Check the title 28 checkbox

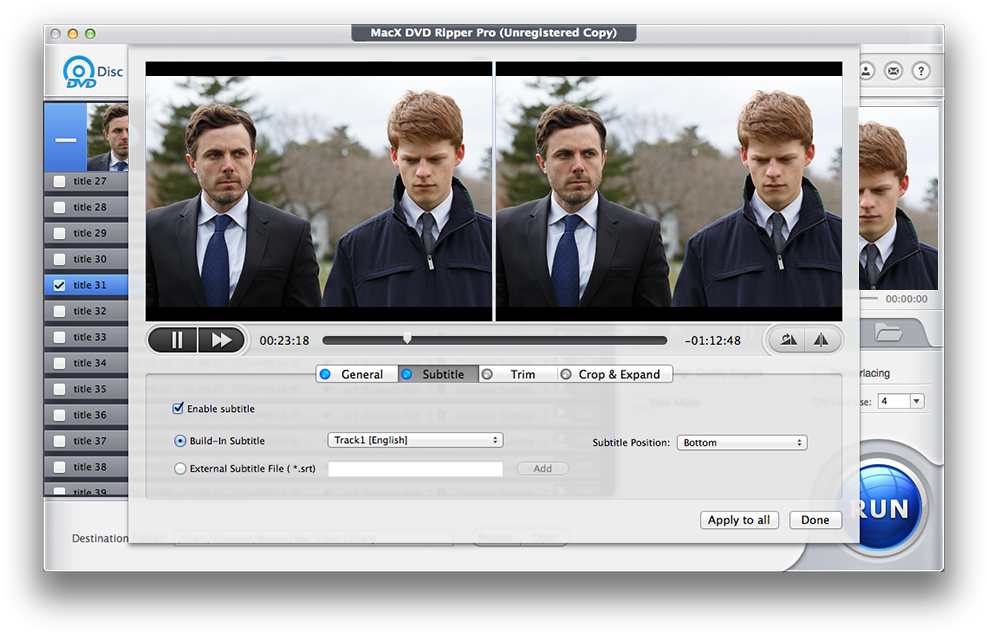click(x=60, y=208)
